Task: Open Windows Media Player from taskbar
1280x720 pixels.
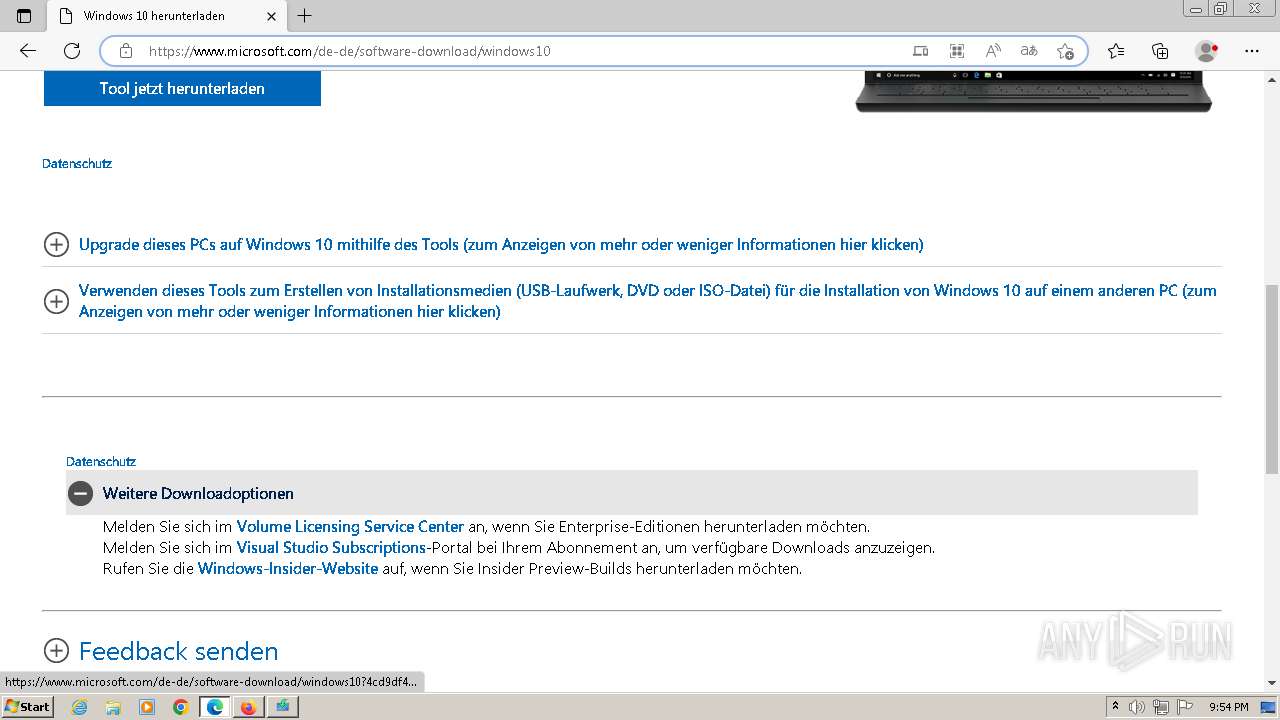Action: click(x=147, y=707)
